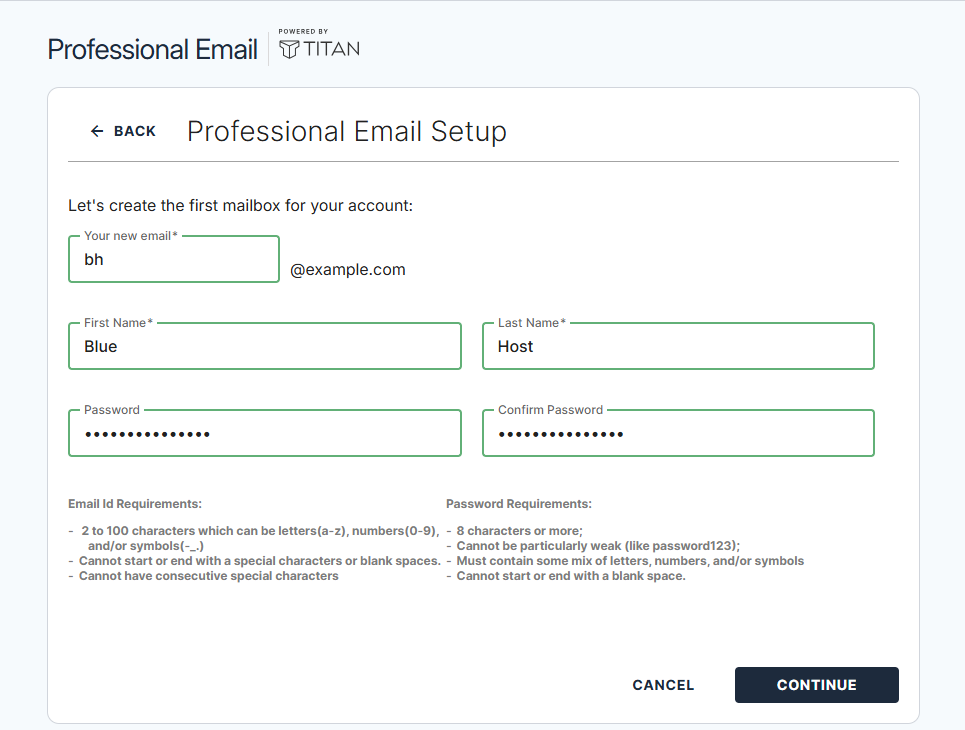
Task: Click the First Name value Blue
Action: (x=96, y=346)
